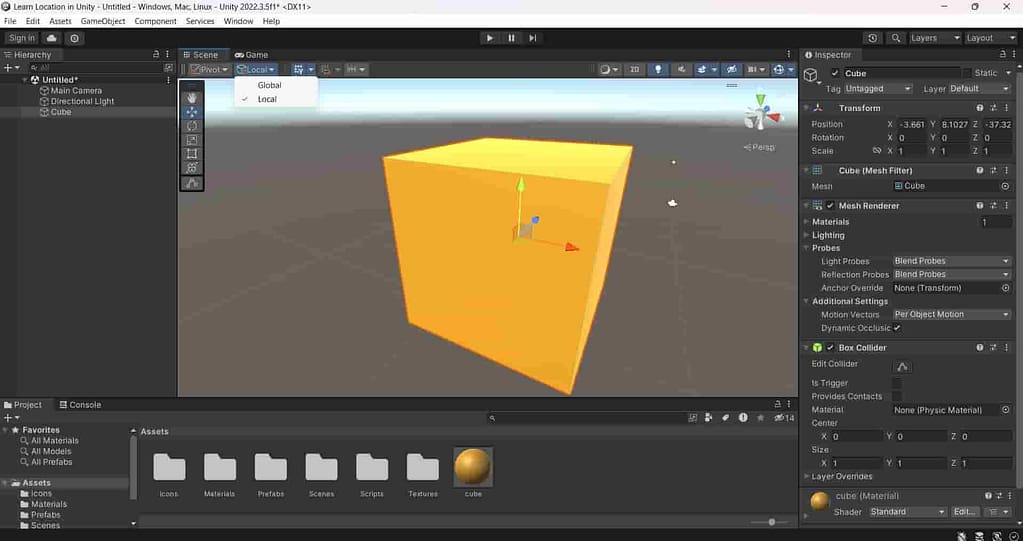
Task: Open the Shader Standard dropdown
Action: click(x=908, y=512)
